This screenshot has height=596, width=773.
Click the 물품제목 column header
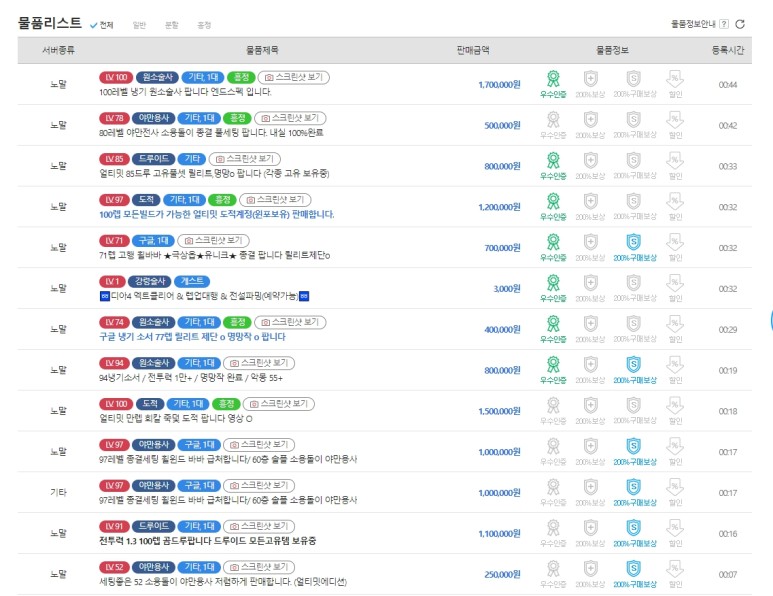click(x=262, y=50)
